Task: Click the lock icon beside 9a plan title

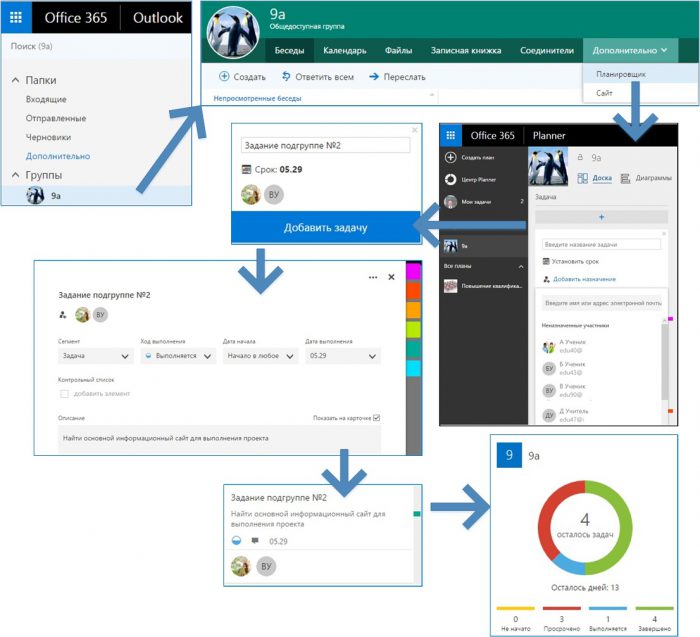Action: 580,157
